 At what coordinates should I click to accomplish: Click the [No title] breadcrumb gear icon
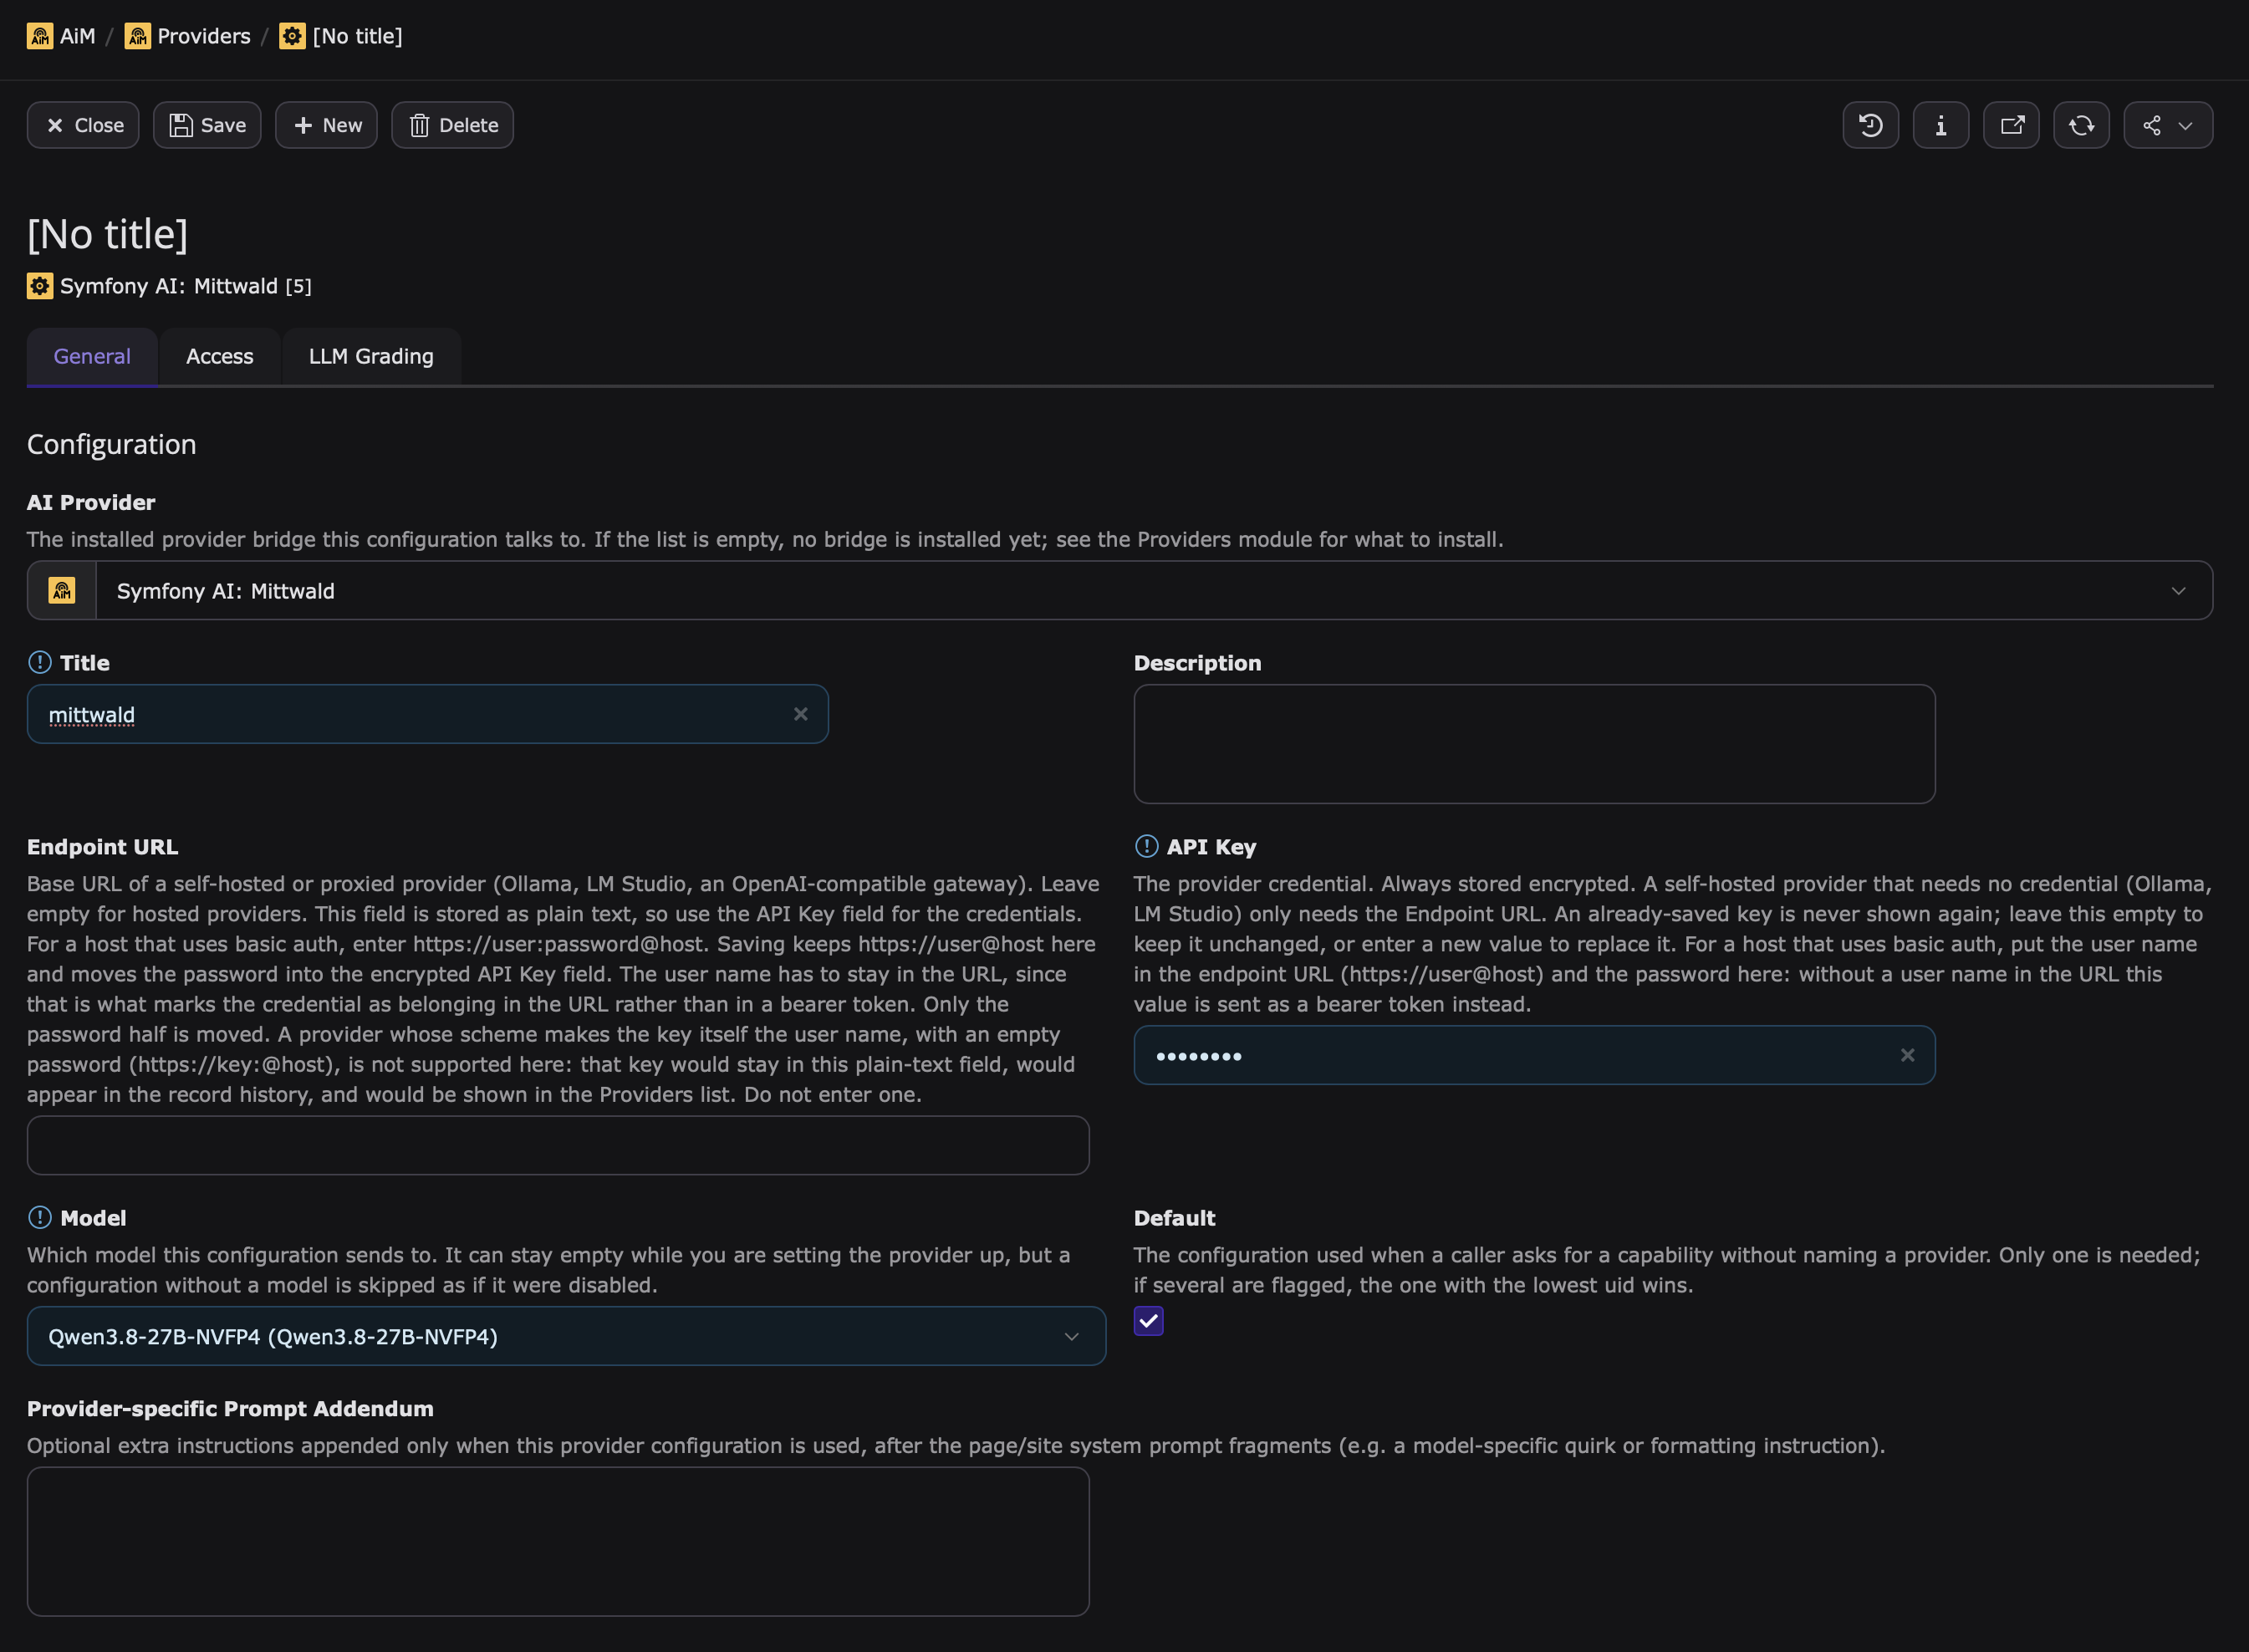click(x=292, y=36)
